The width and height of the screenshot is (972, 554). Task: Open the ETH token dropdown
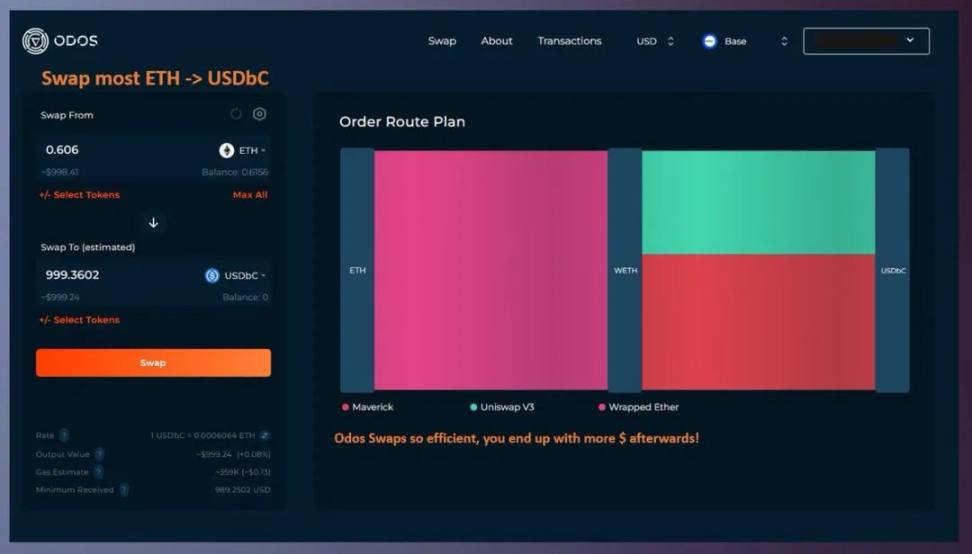point(243,151)
